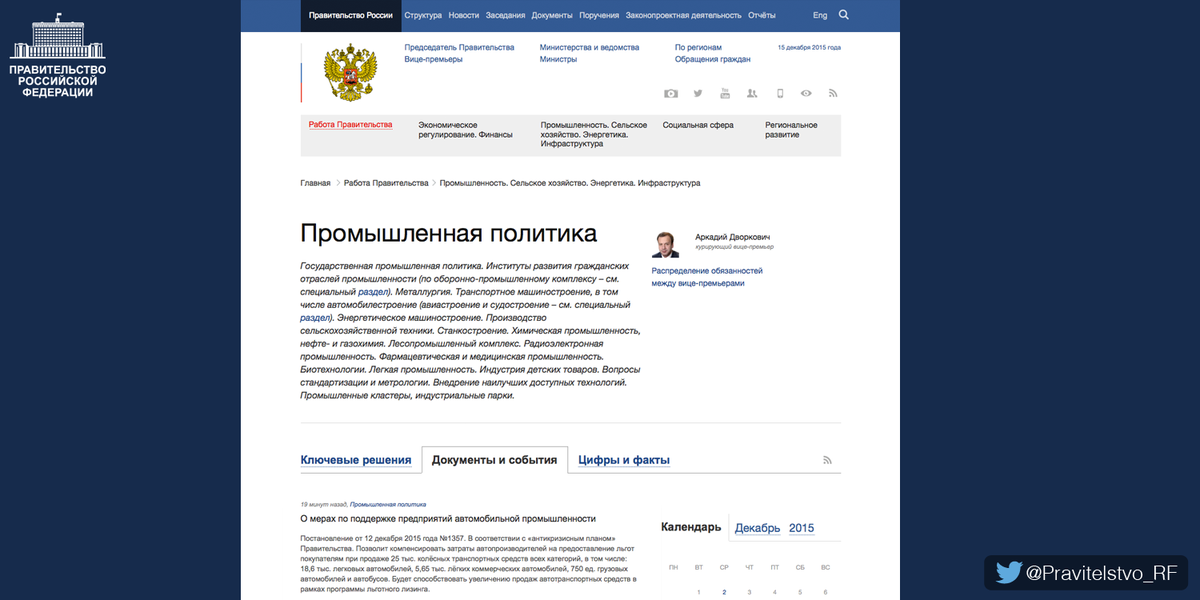Click Работа Правительства in the breadcrumb

386,183
